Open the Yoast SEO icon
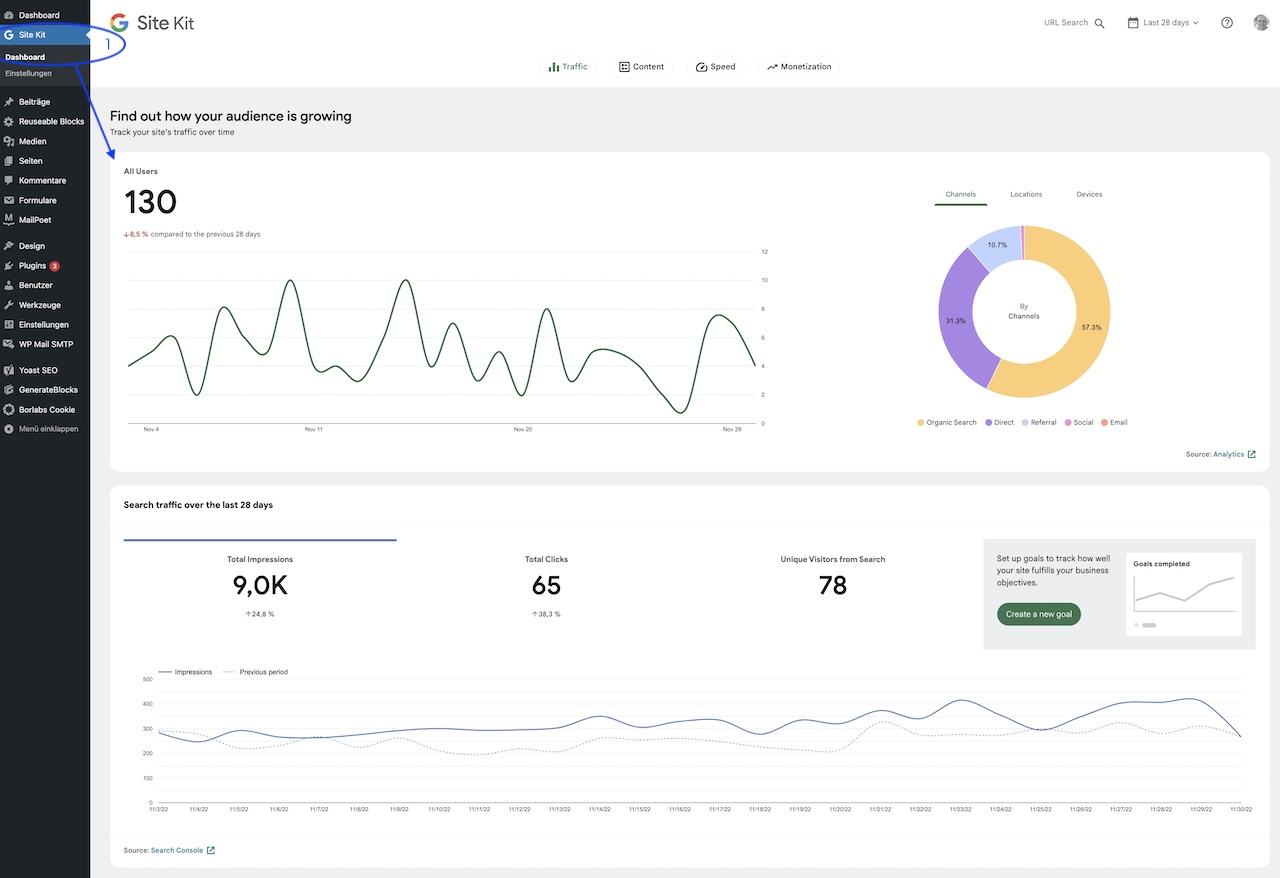The width and height of the screenshot is (1280, 878). [9, 371]
